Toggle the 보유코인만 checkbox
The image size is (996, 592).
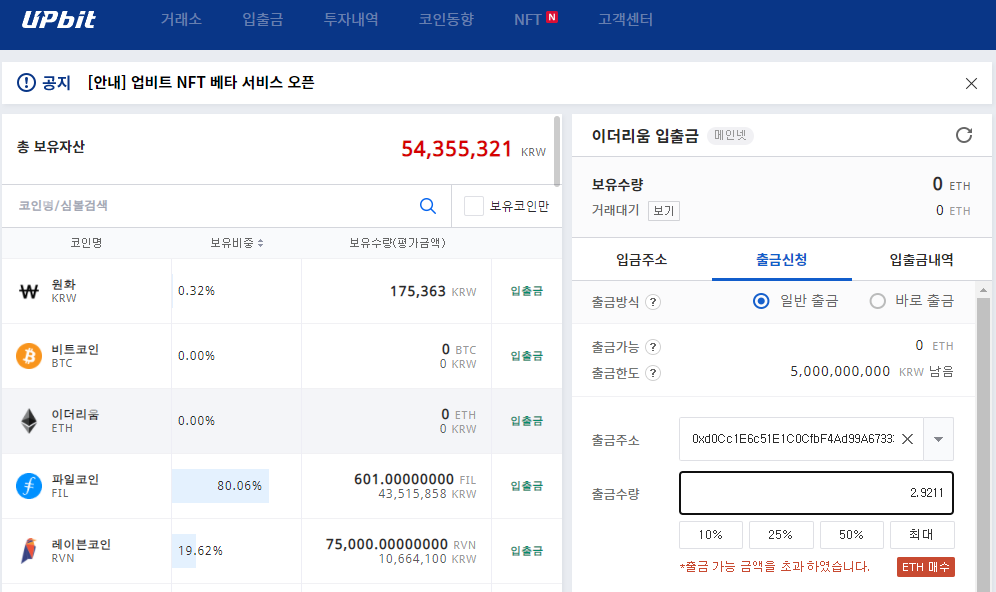[x=474, y=206]
